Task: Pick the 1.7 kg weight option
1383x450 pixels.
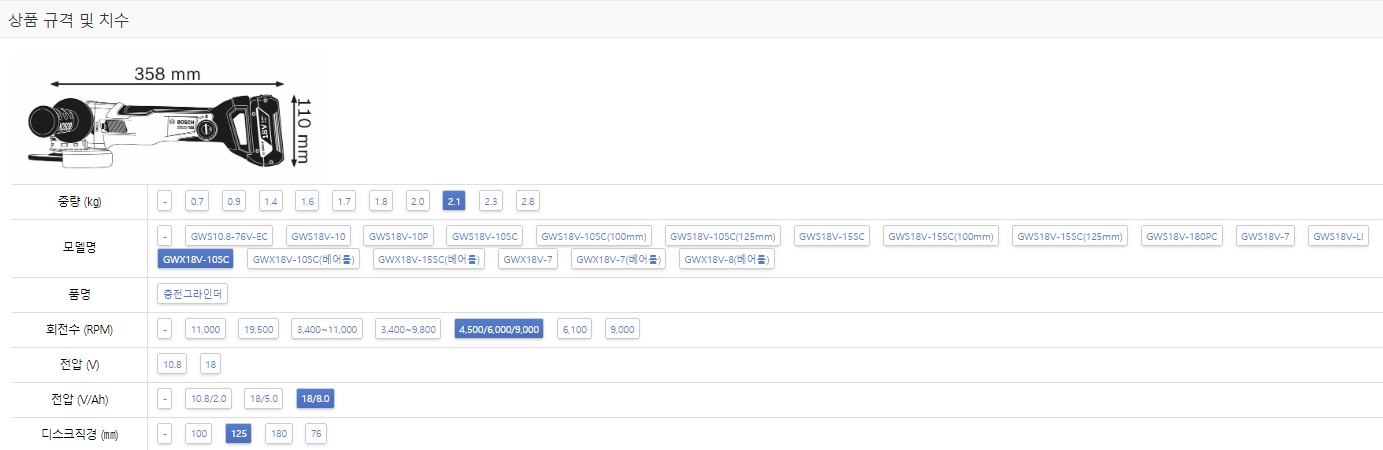Action: coord(344,201)
